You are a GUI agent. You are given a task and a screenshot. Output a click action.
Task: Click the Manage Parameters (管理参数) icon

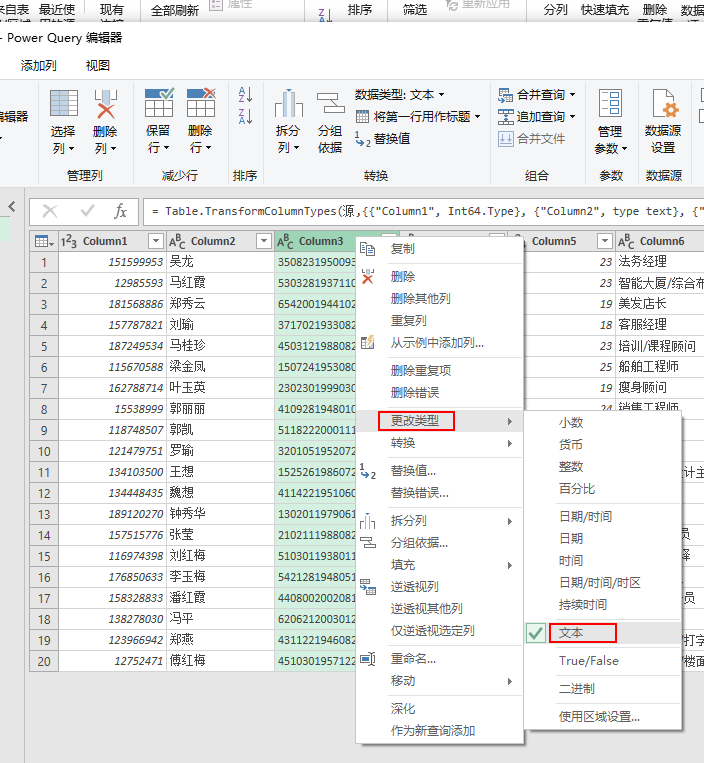tap(610, 103)
